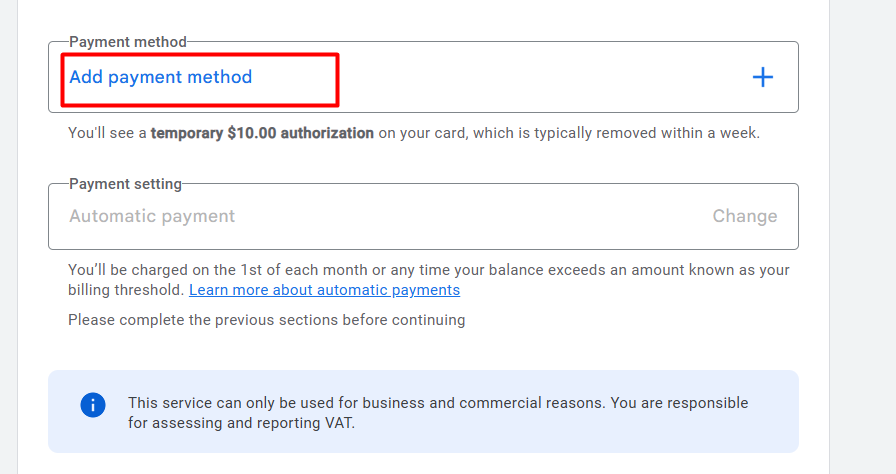Open "Learn more about automatic payments" link
This screenshot has height=474, width=896.
point(324,290)
